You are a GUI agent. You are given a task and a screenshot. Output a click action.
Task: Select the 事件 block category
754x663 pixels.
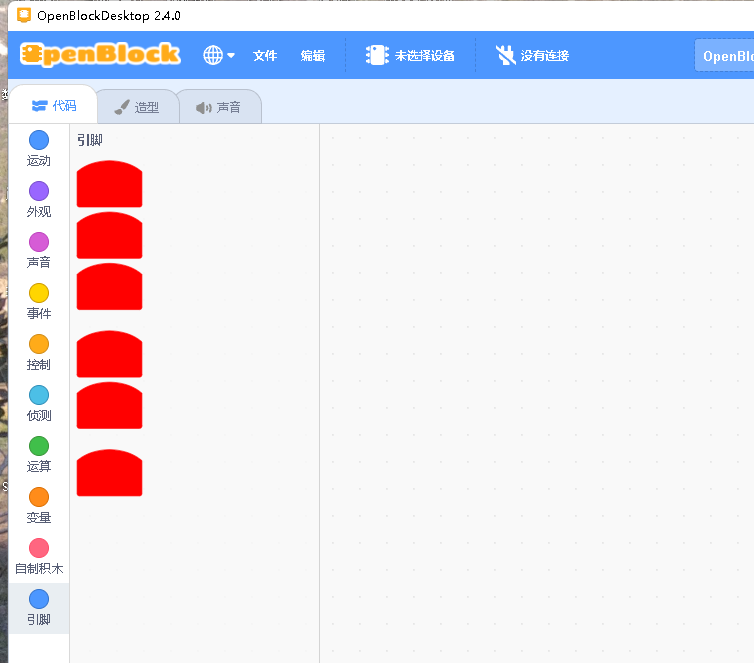[x=39, y=301]
